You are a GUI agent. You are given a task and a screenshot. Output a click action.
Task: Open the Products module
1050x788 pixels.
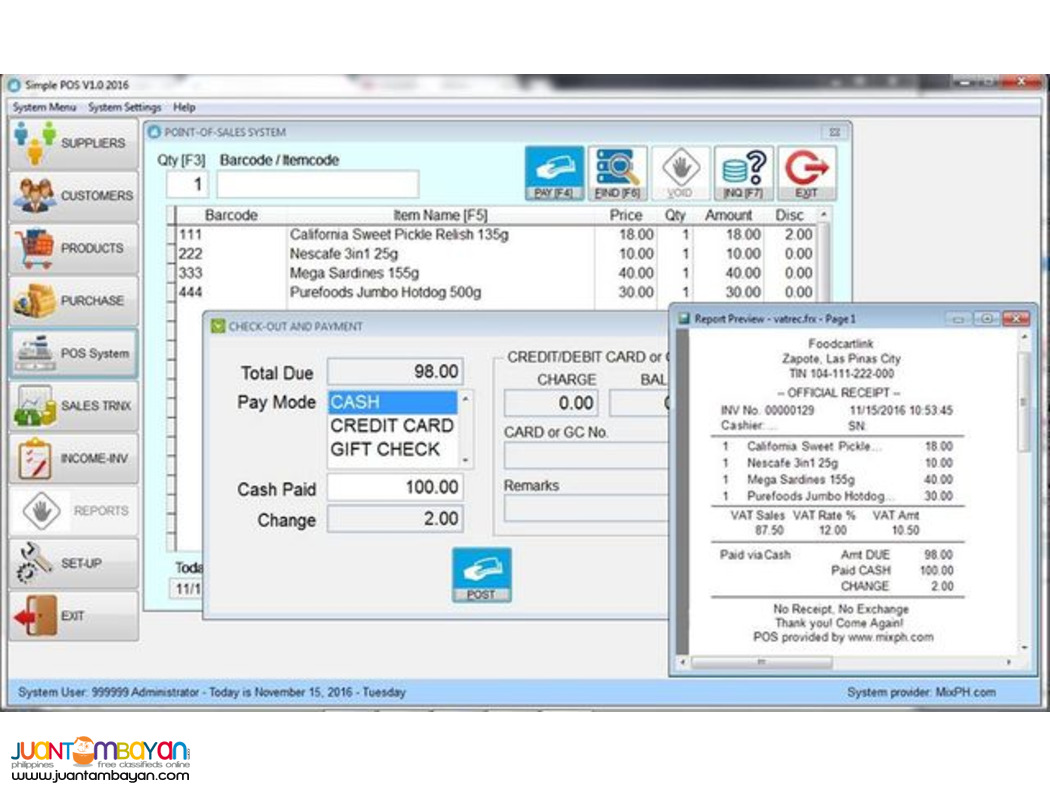click(74, 248)
